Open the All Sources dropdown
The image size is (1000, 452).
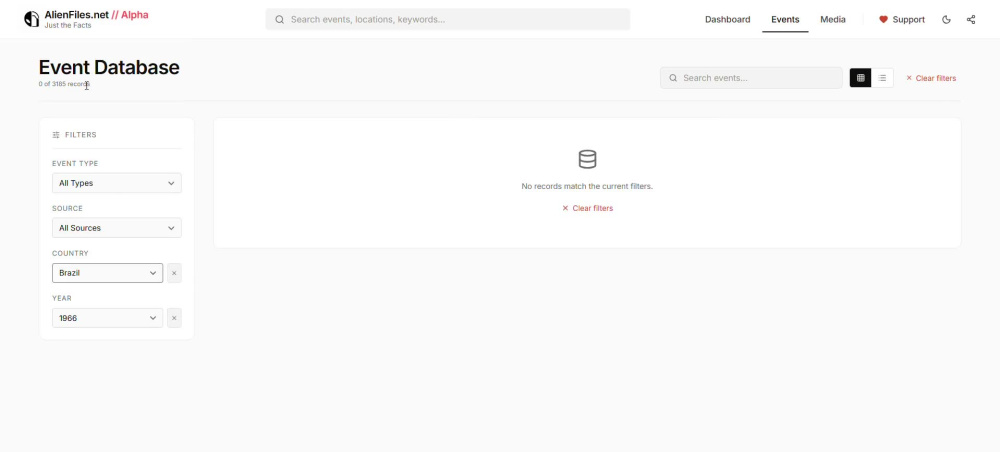point(117,228)
